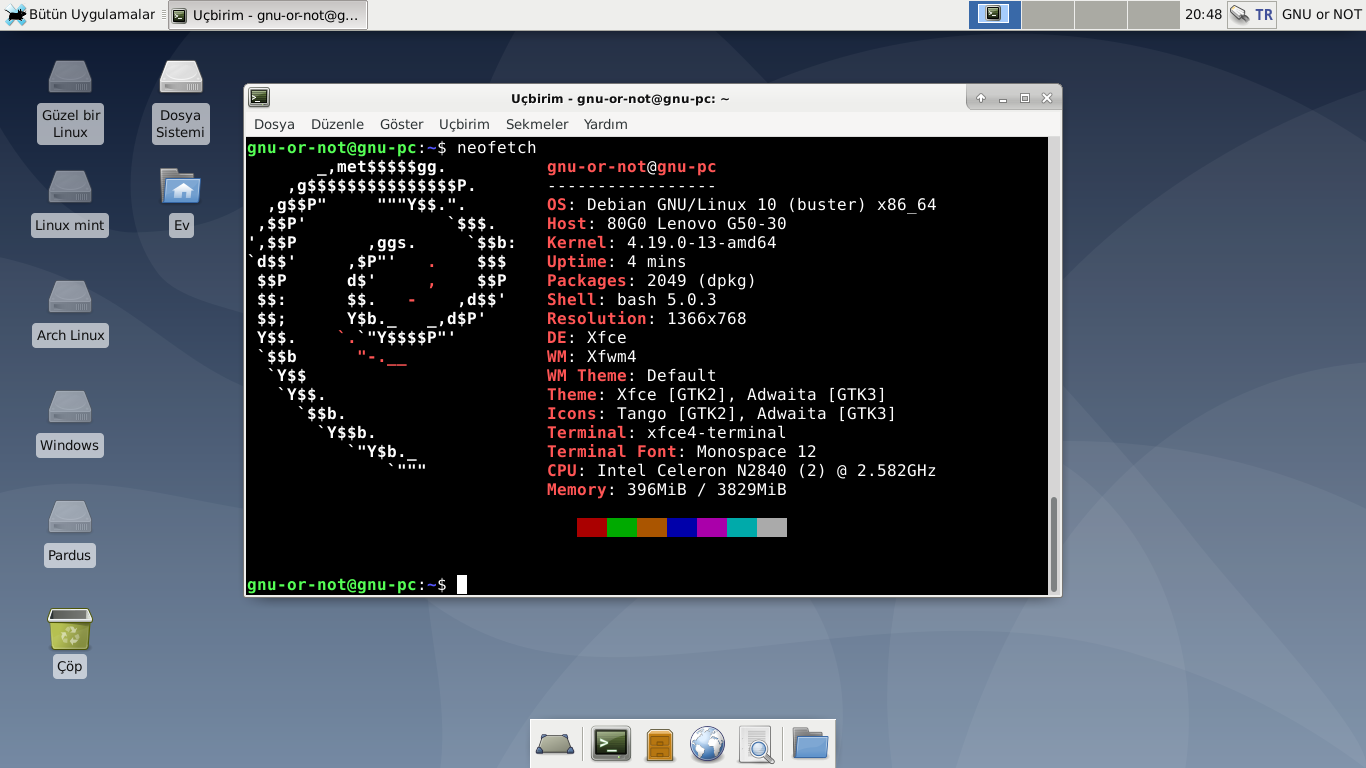This screenshot has width=1366, height=768.
Task: Open the Ev home folder icon
Action: click(181, 187)
